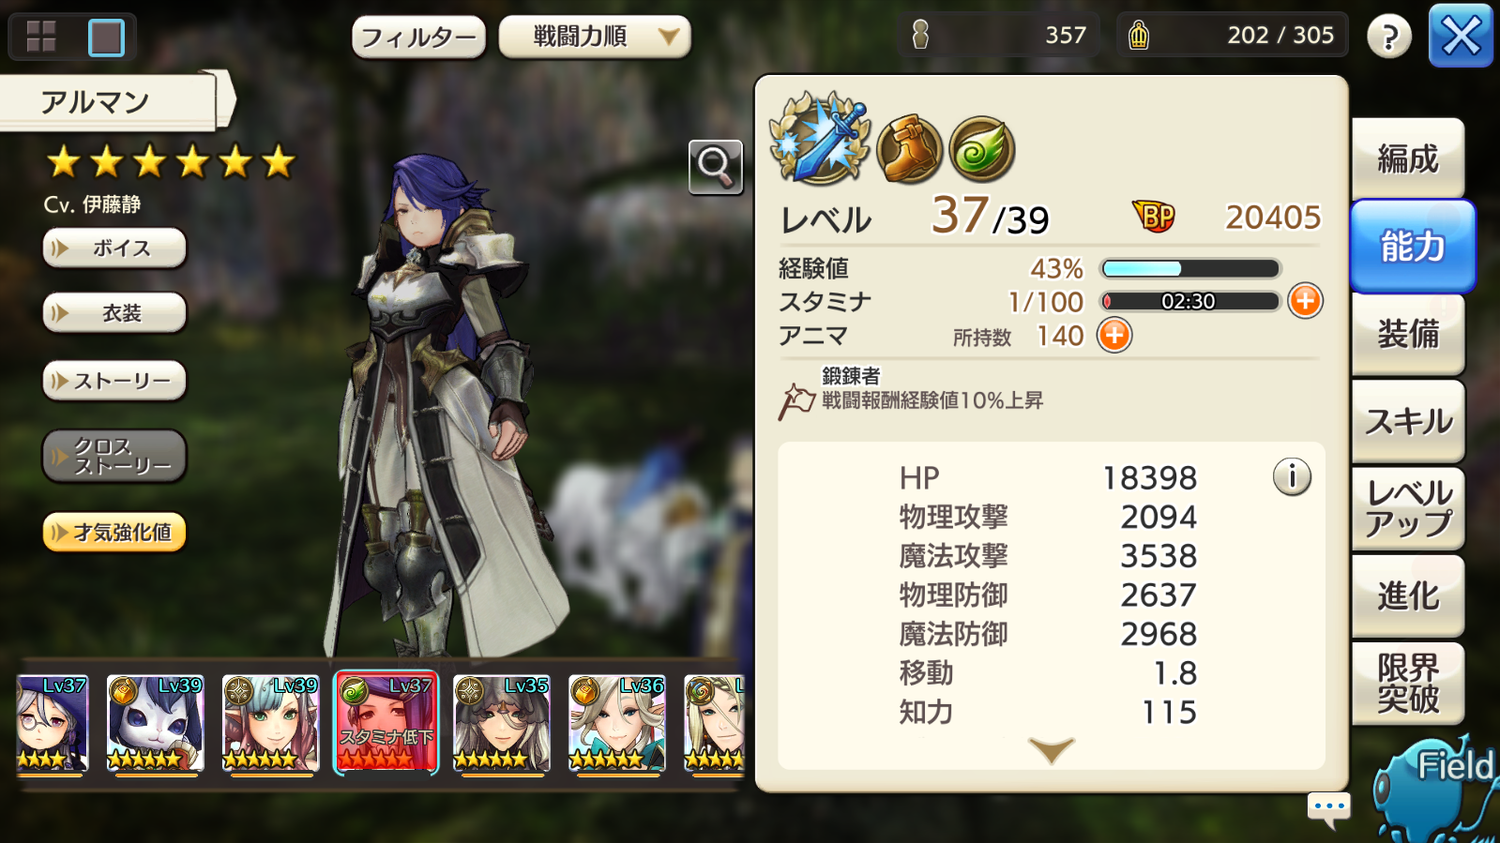Tap the sword laurel class icon

[820, 139]
